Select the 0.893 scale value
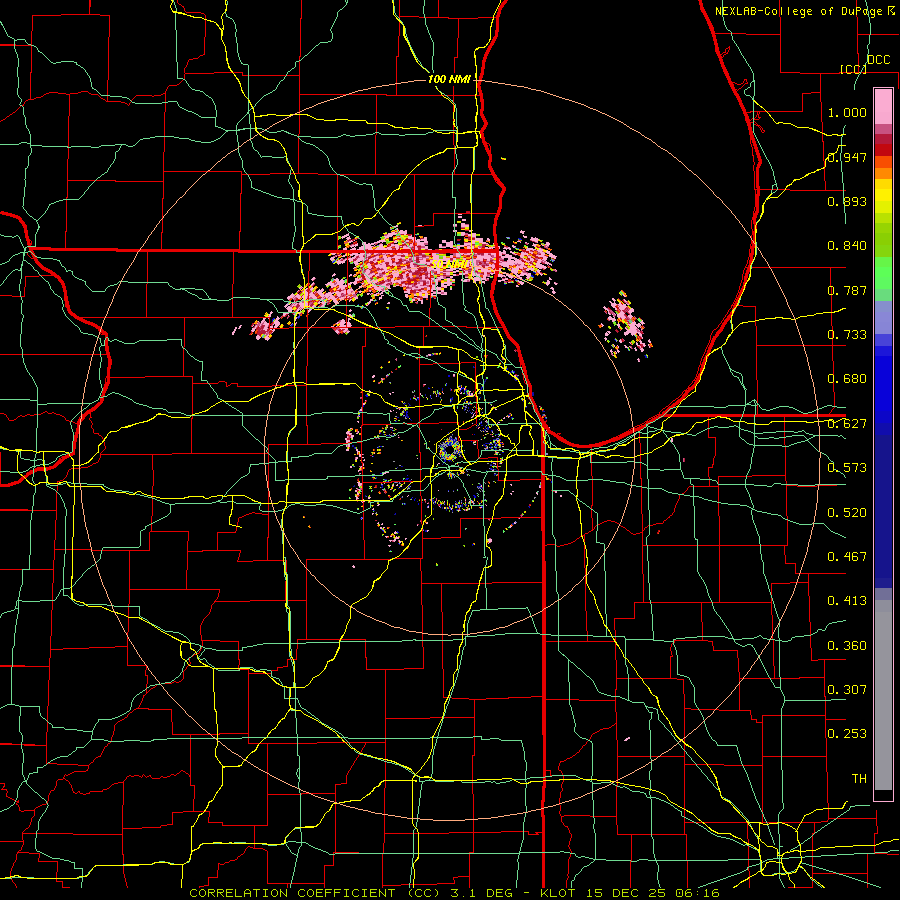This screenshot has height=900, width=900. 847,201
